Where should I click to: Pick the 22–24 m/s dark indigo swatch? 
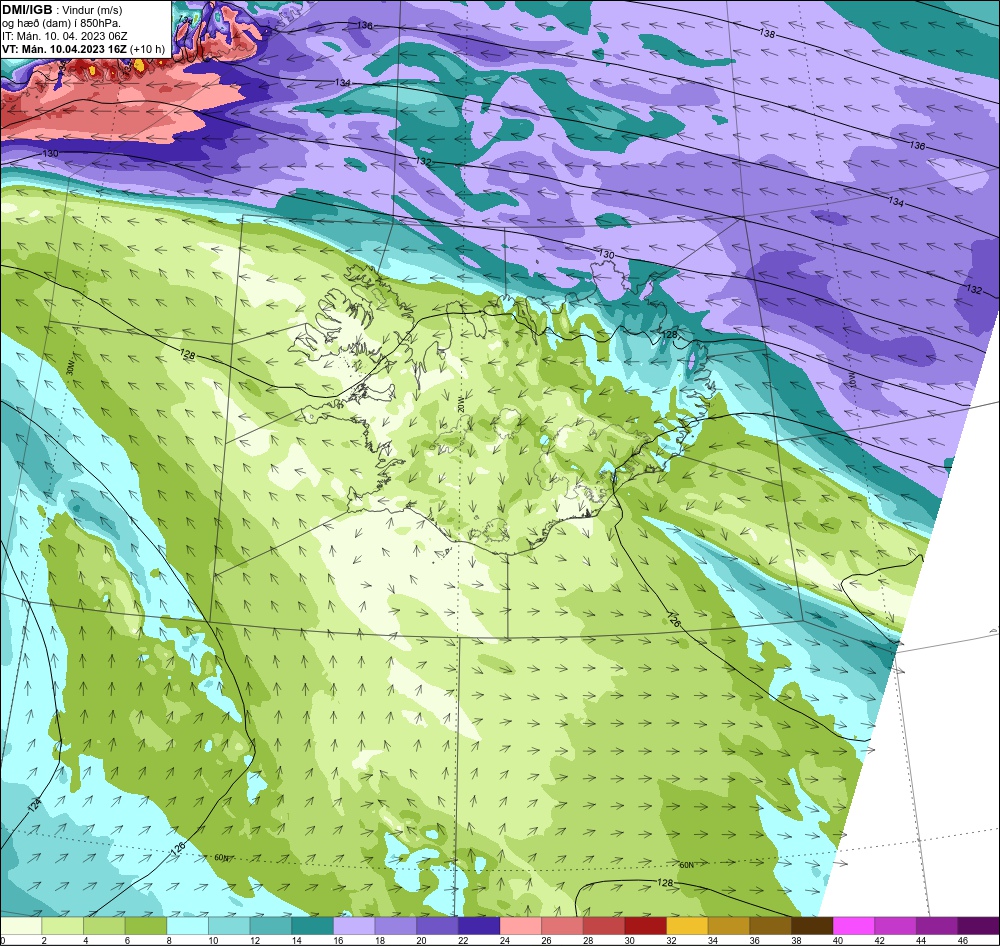click(x=479, y=926)
